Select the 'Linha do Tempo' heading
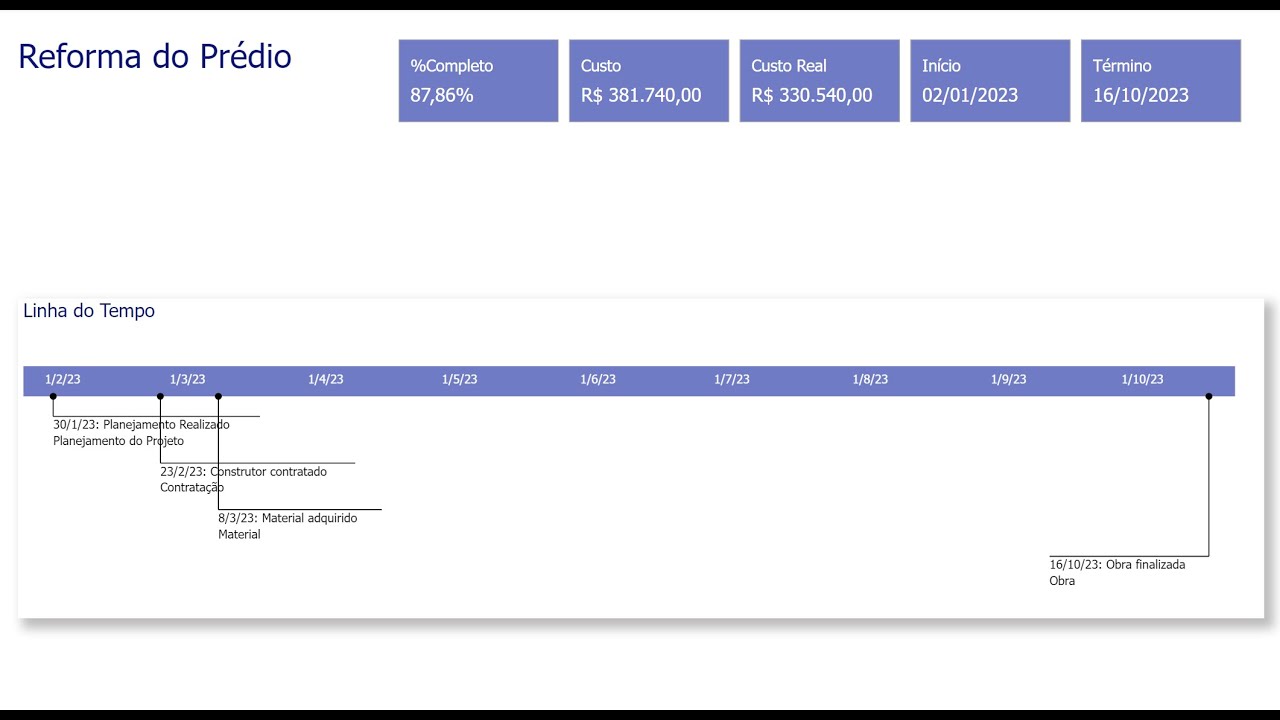 coord(89,311)
